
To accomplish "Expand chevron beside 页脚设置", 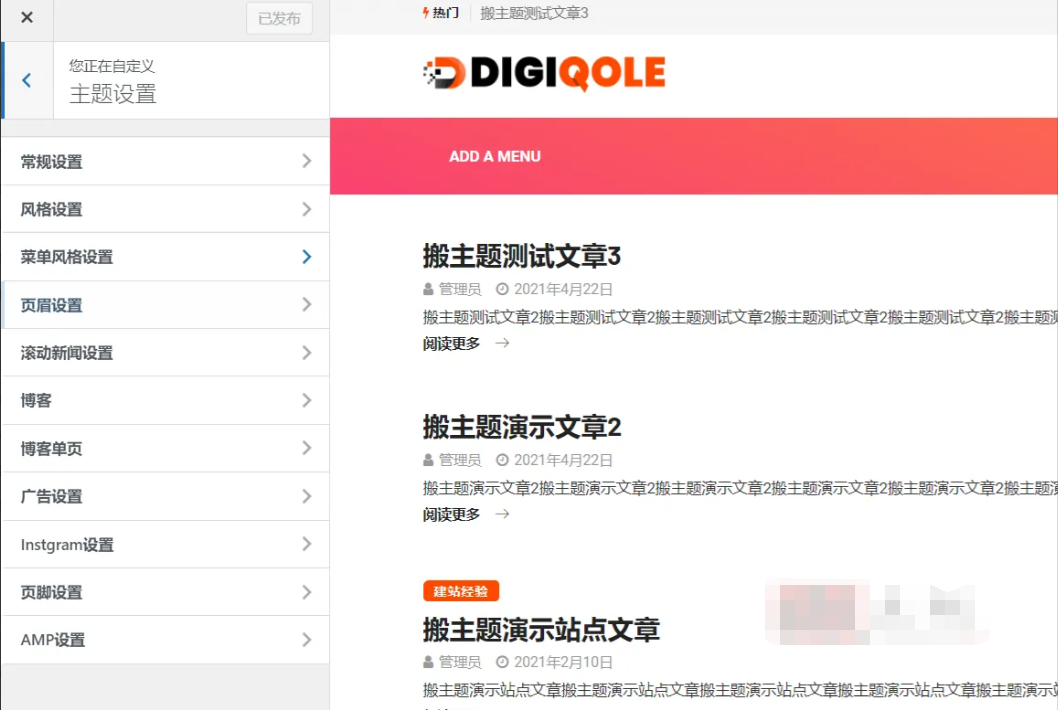I will click(x=306, y=592).
